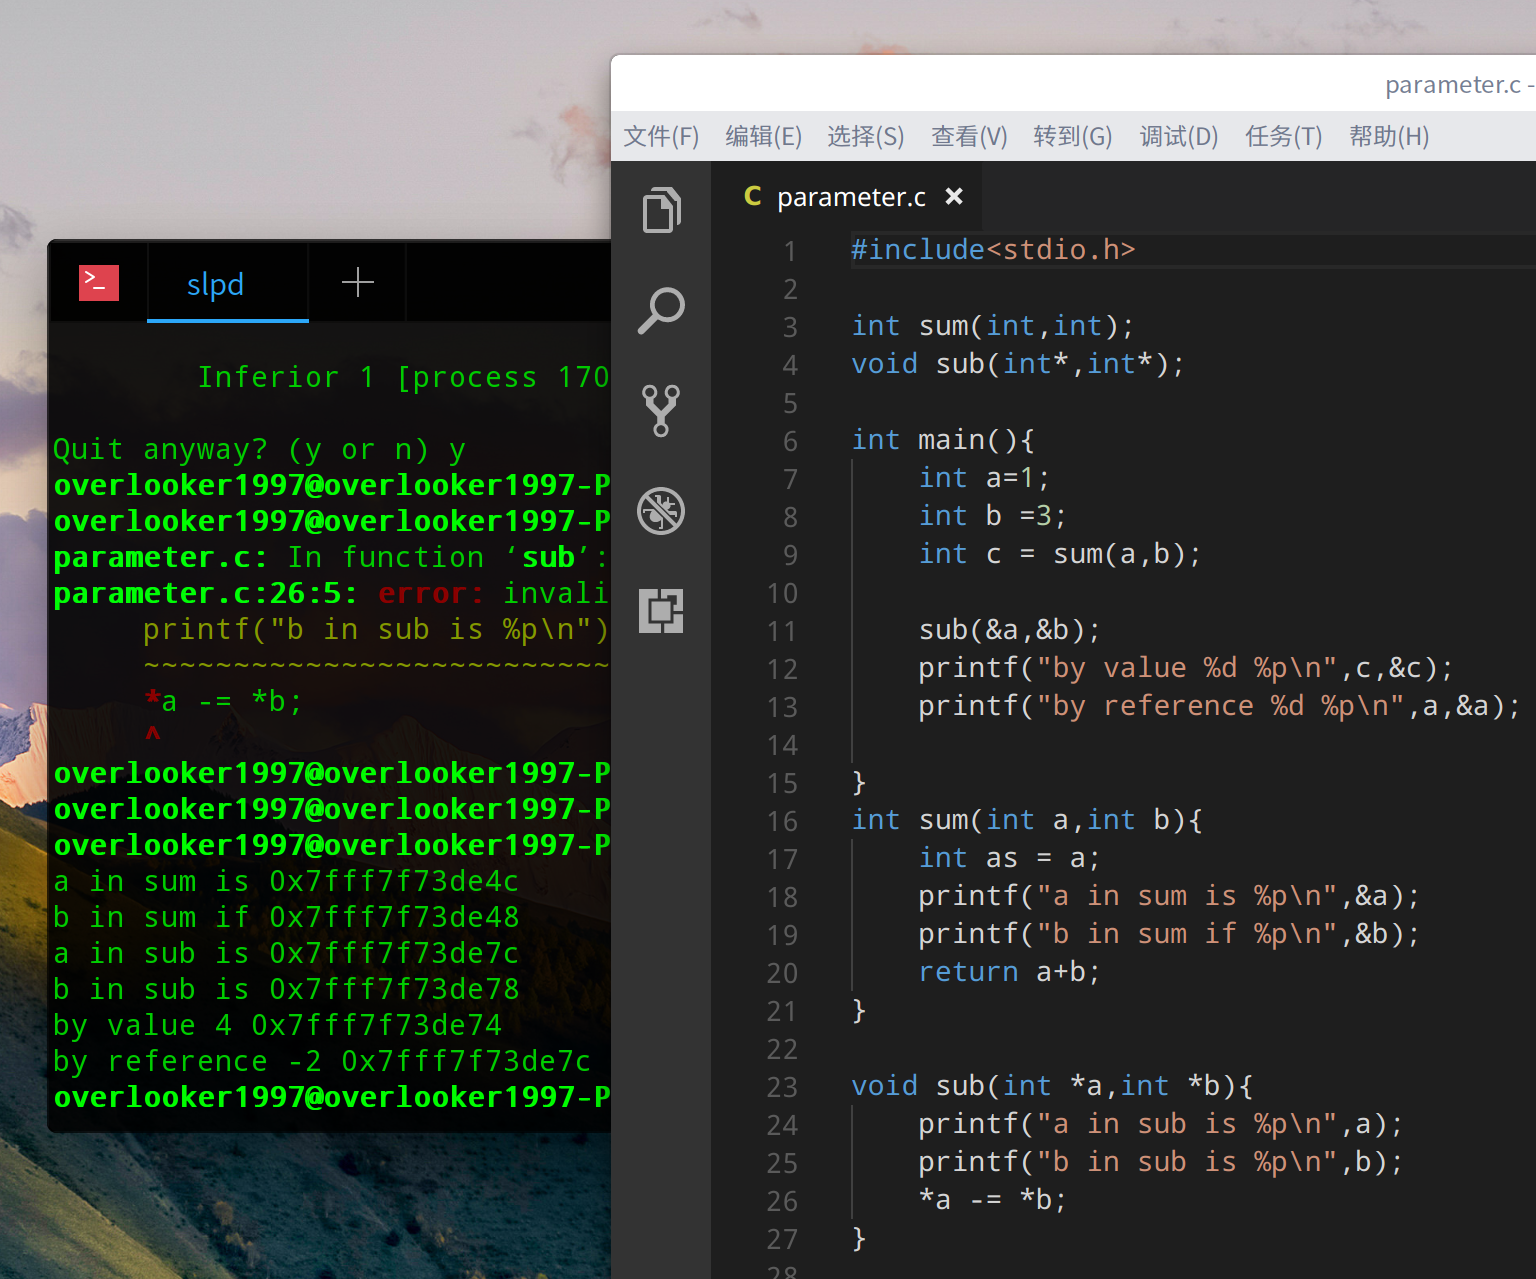
Task: Click the 'by reference %d %p\n' printf line
Action: (1220, 706)
